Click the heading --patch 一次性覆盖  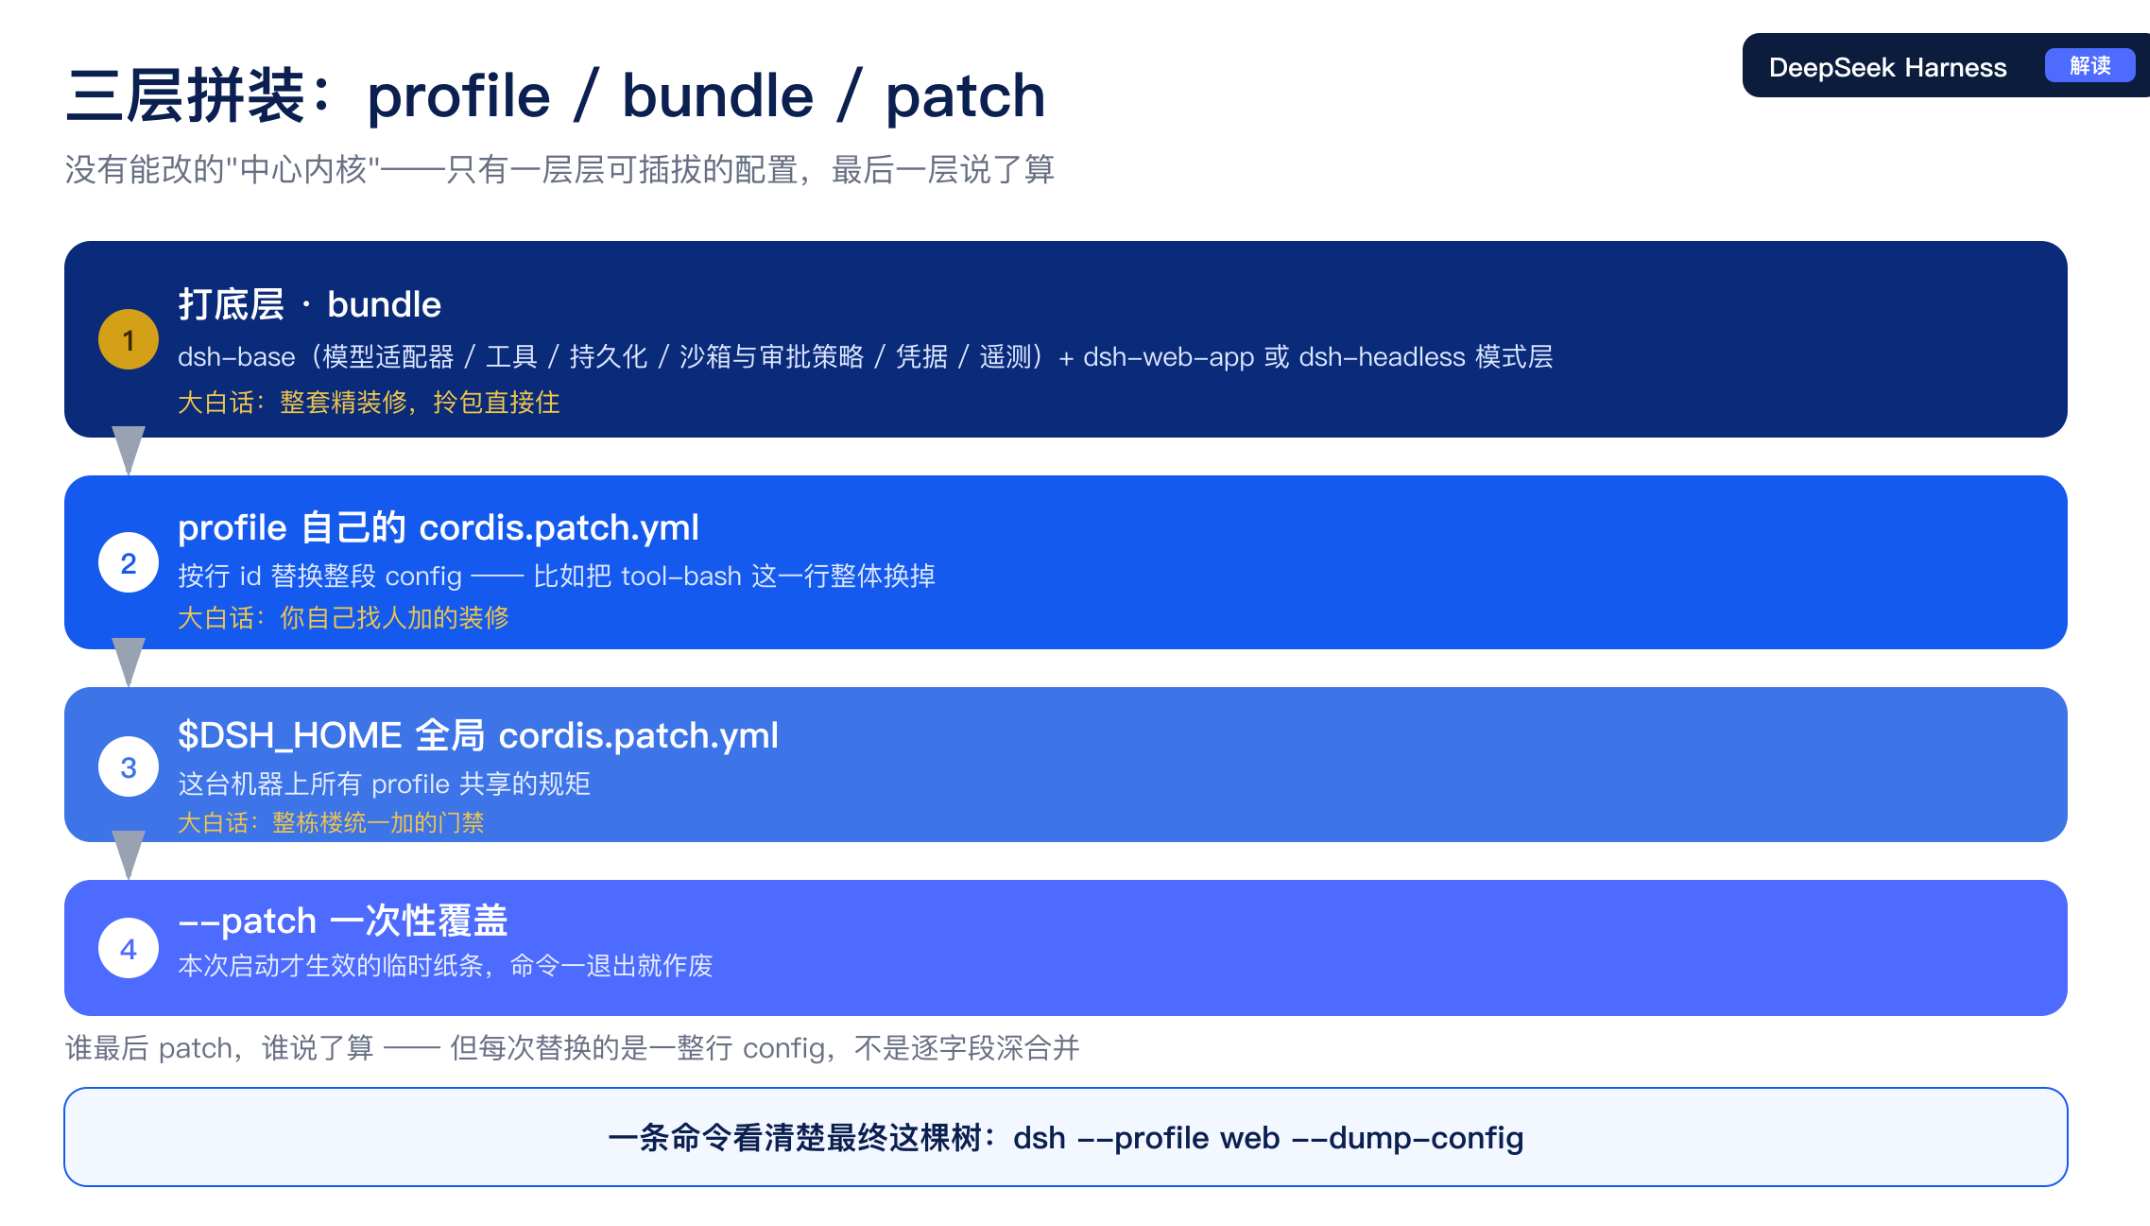point(343,920)
